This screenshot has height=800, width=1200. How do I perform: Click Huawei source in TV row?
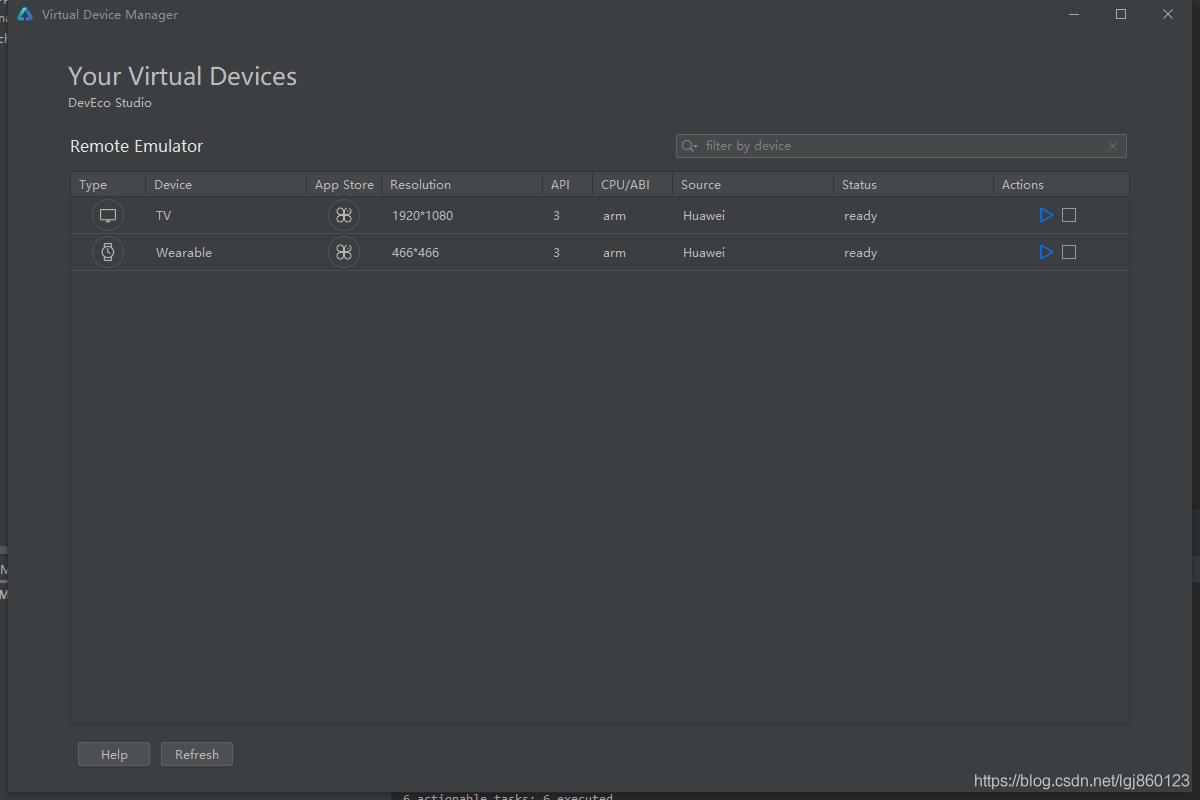pyautogui.click(x=704, y=215)
